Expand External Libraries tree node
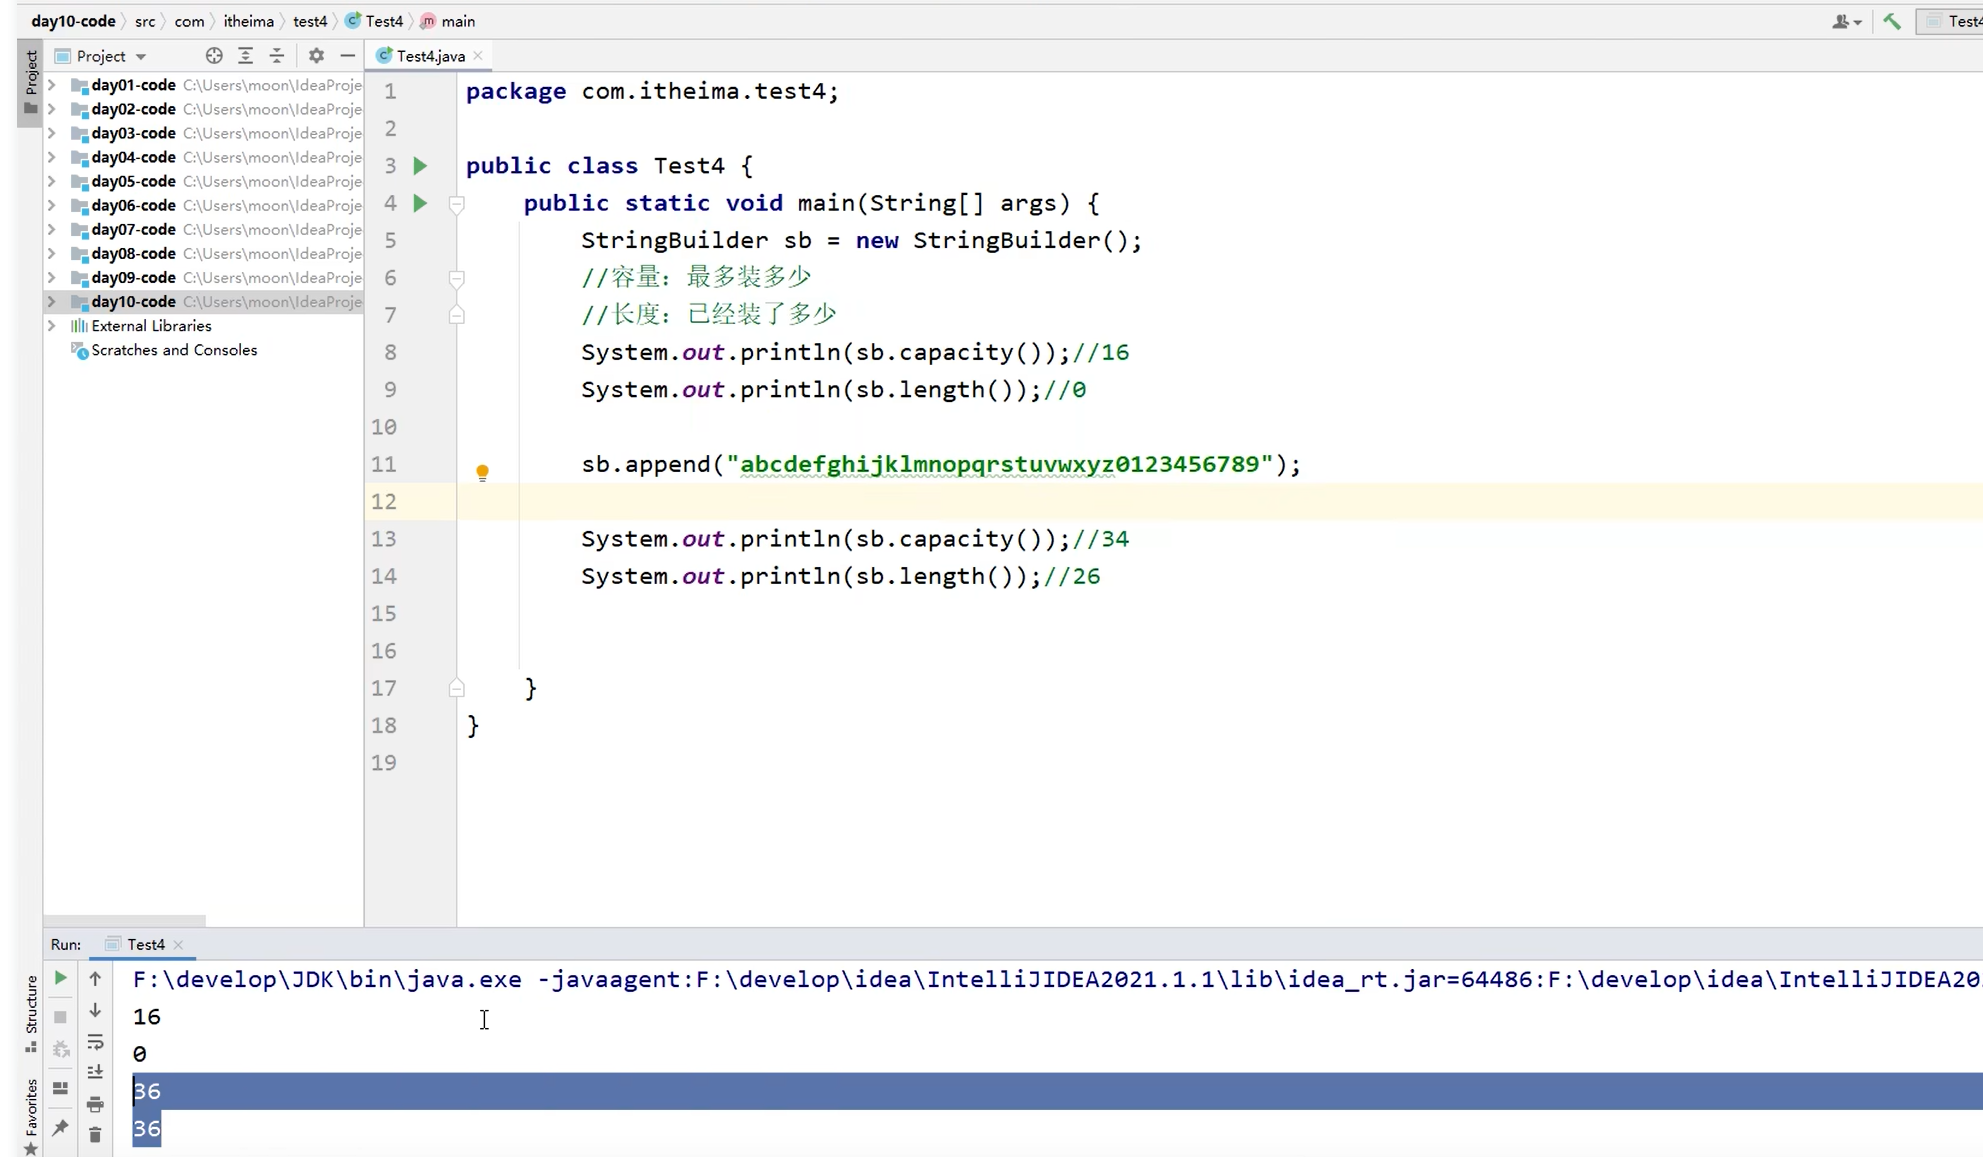This screenshot has width=1983, height=1157. (x=52, y=326)
